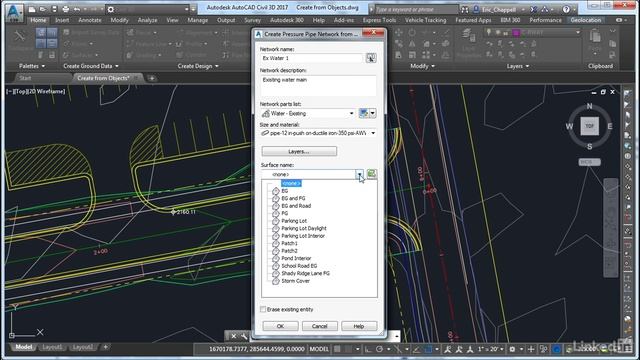Toggle Ortho mode icon in status bar
Viewport: 640px width, 360px height.
(x=368, y=349)
